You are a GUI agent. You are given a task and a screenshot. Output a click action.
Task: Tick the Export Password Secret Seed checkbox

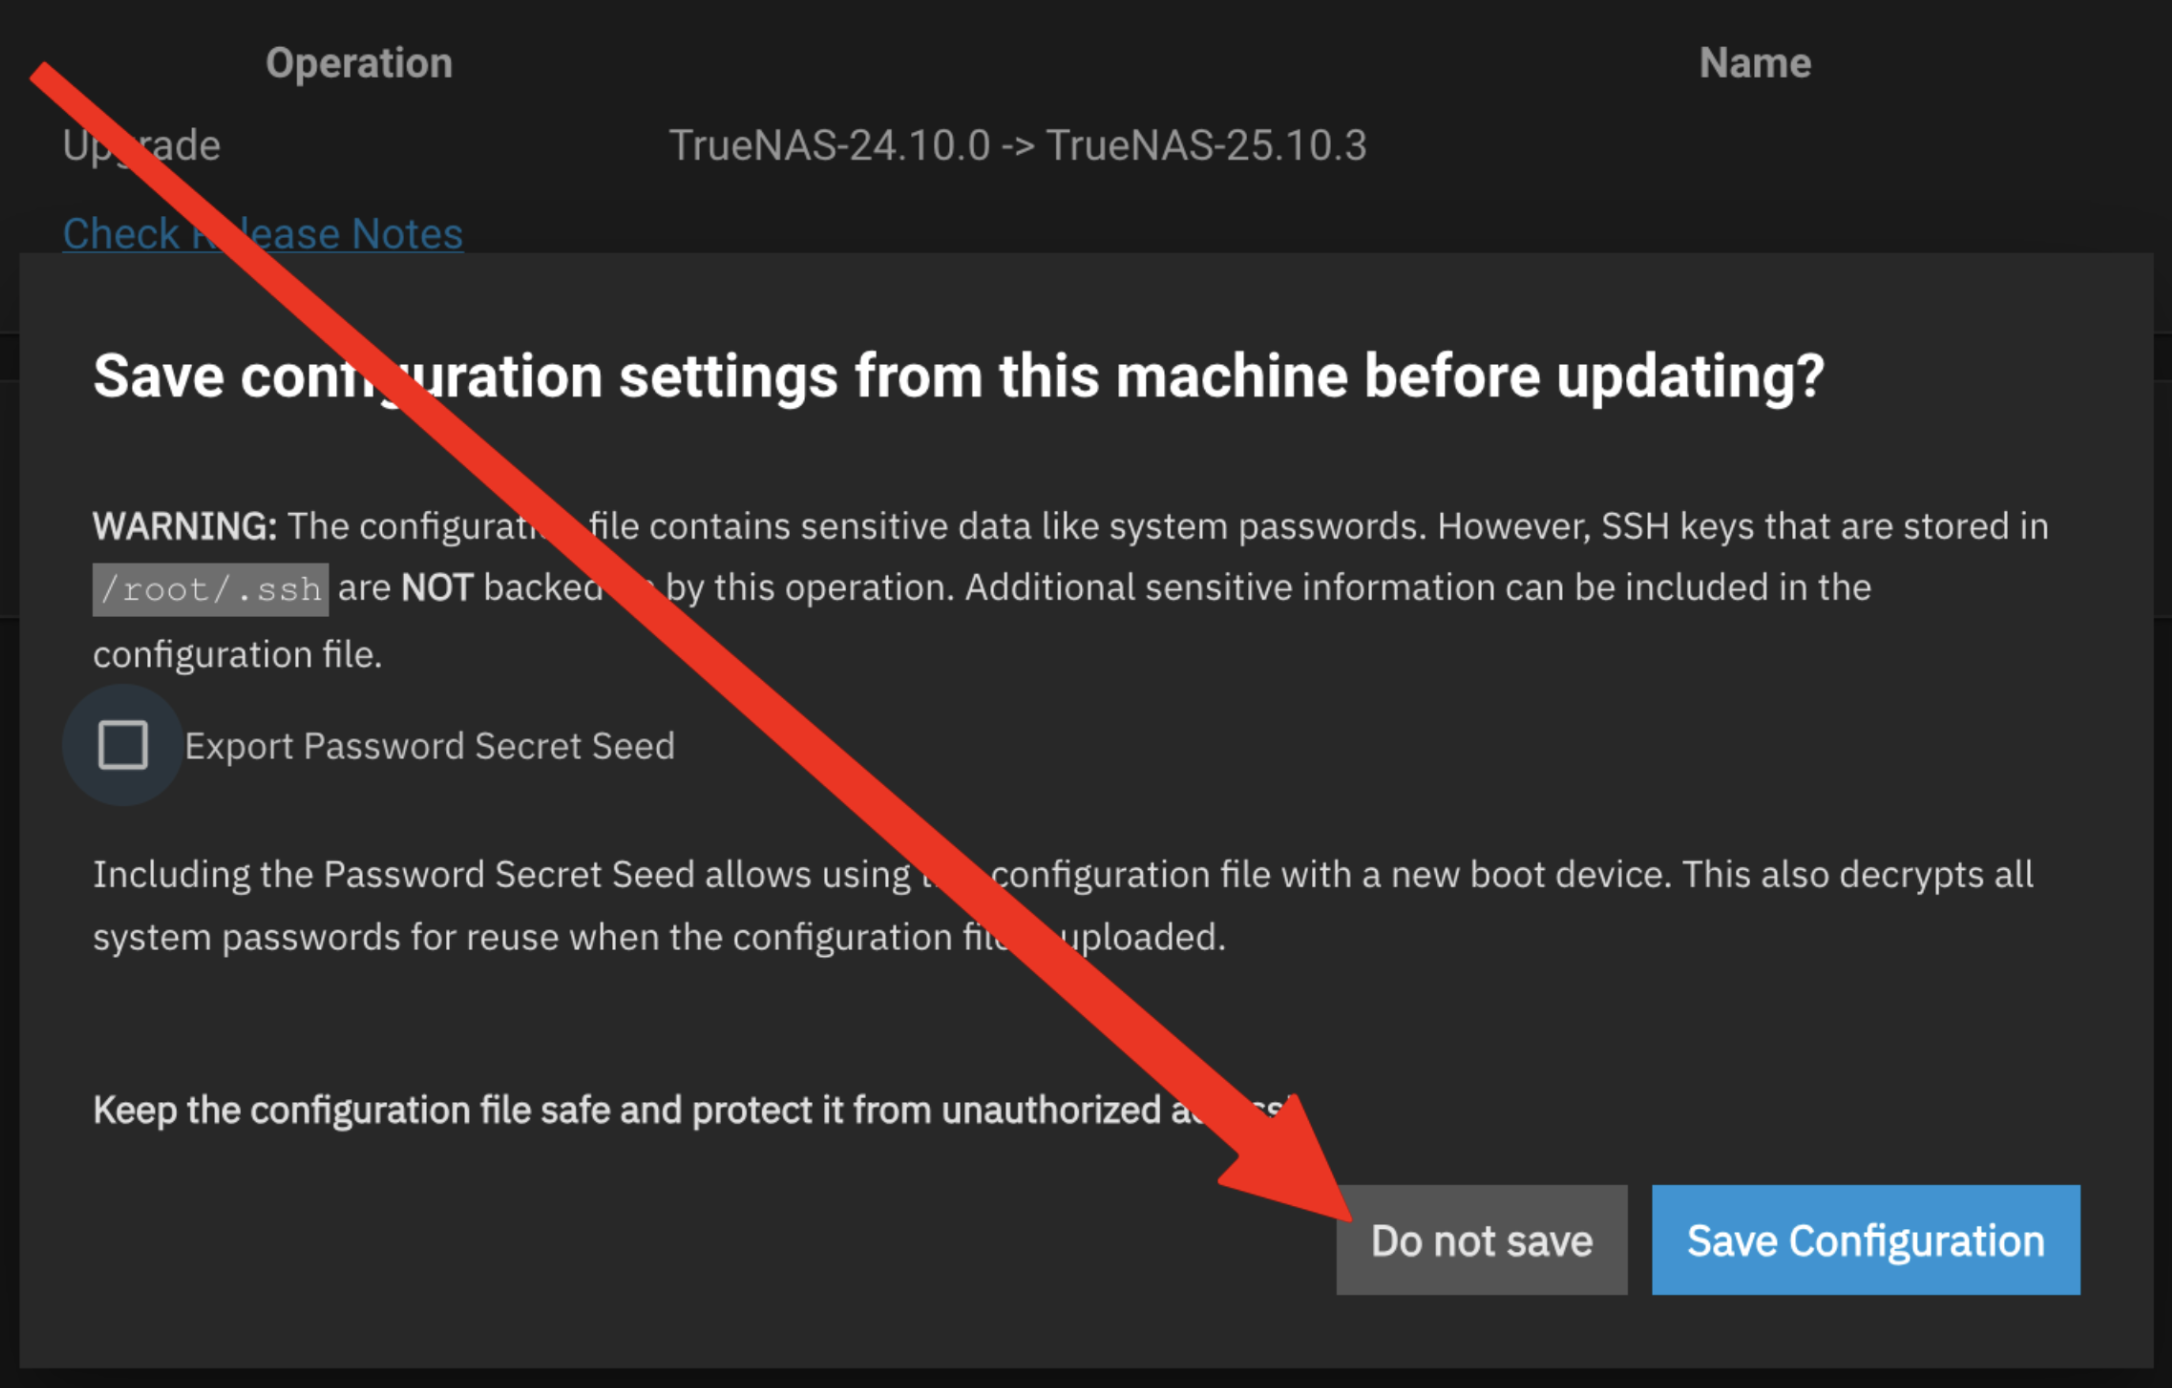(123, 745)
